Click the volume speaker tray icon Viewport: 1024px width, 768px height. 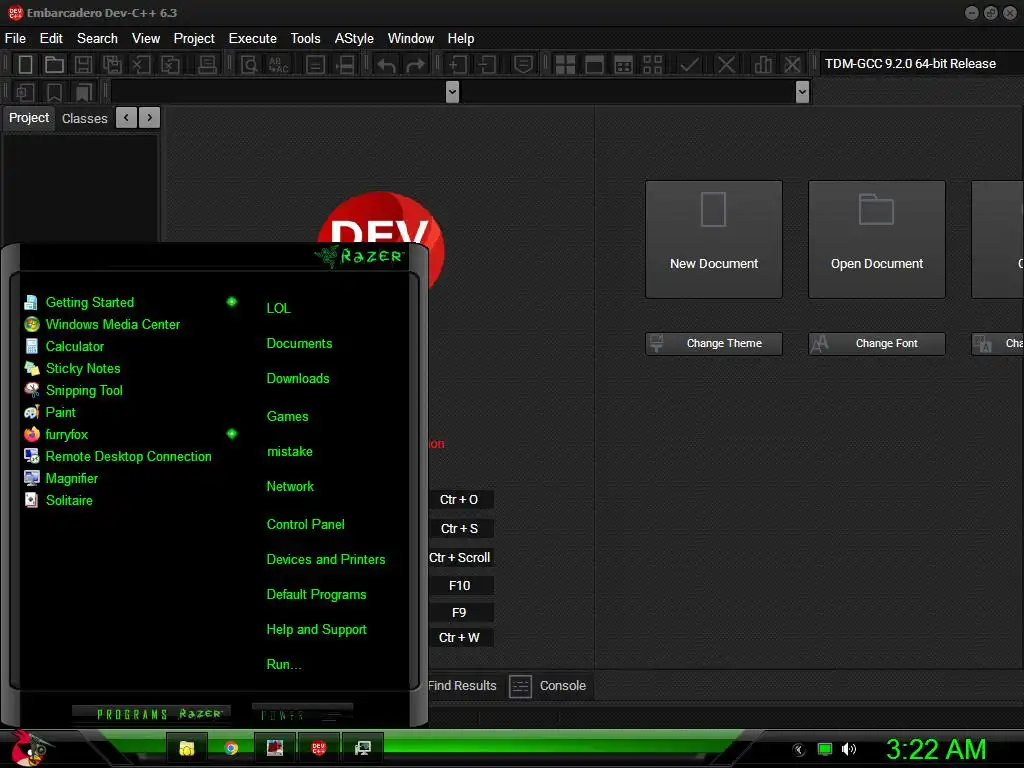pyautogui.click(x=849, y=749)
